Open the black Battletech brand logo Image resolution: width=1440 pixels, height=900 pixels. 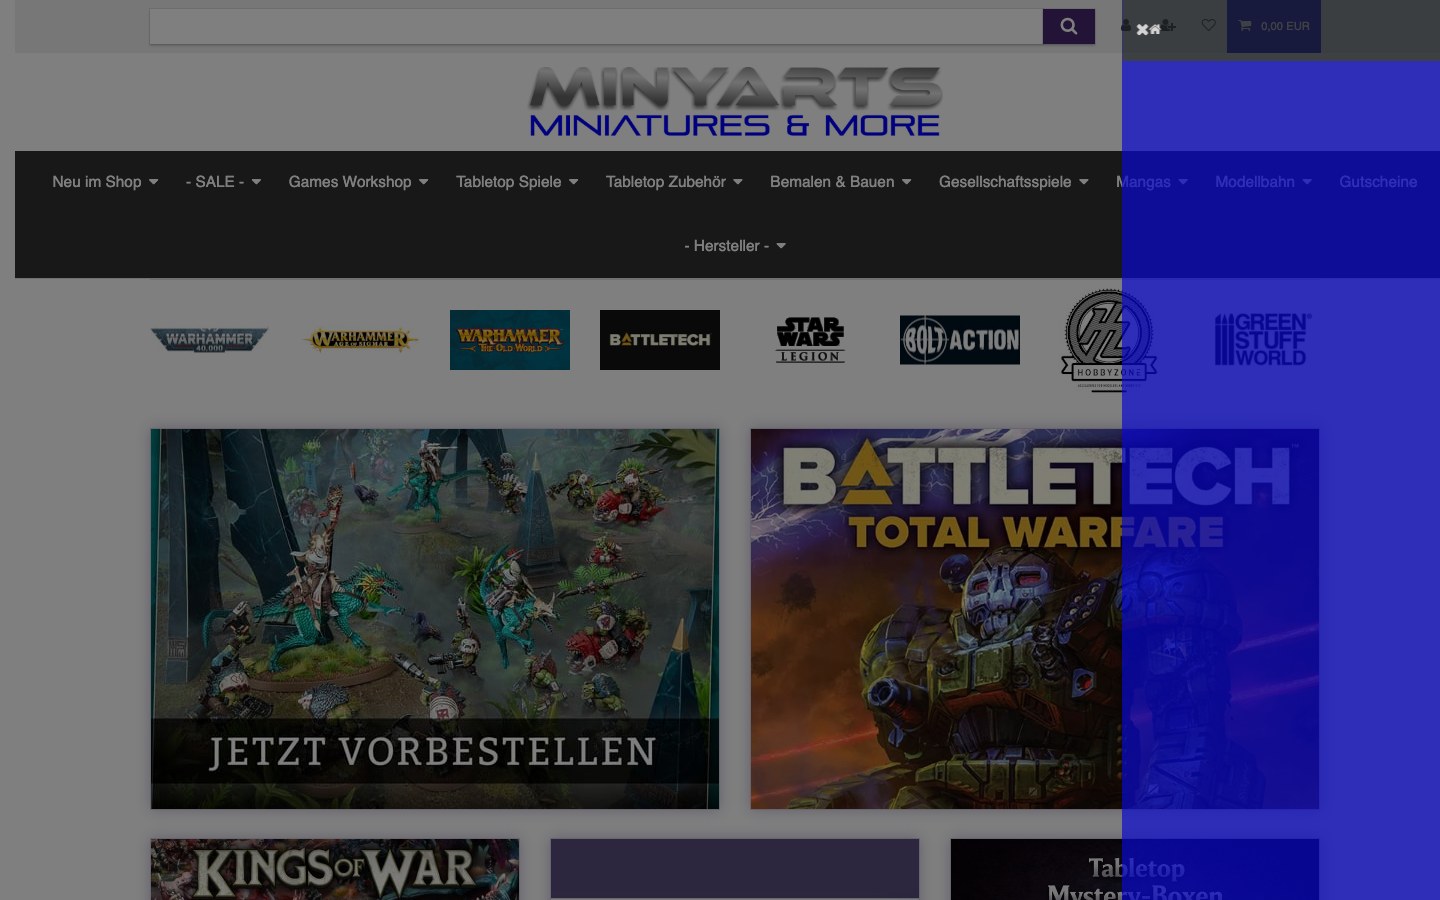click(x=660, y=340)
